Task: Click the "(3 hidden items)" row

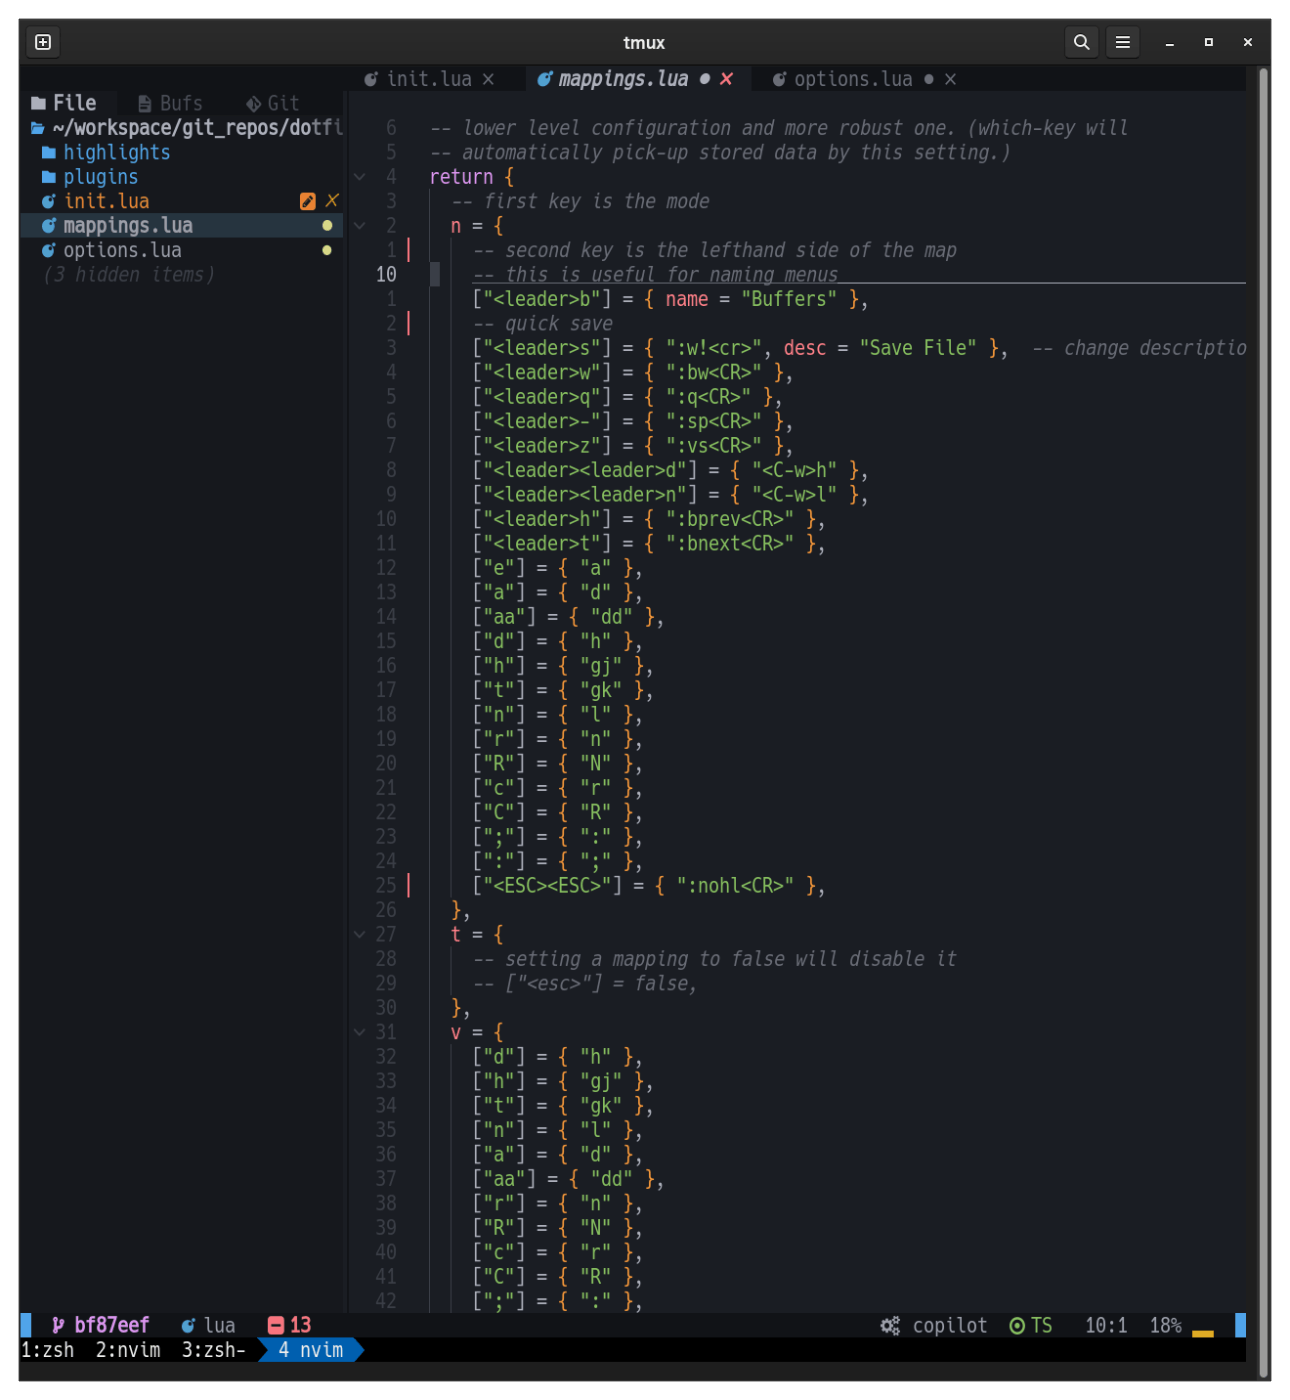Action: pyautogui.click(x=128, y=274)
